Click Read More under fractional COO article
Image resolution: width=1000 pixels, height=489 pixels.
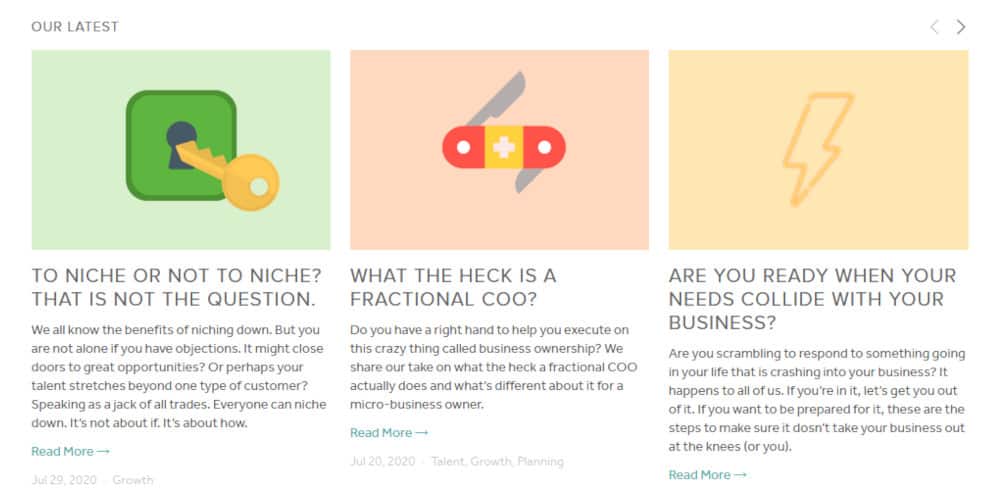[x=389, y=433]
